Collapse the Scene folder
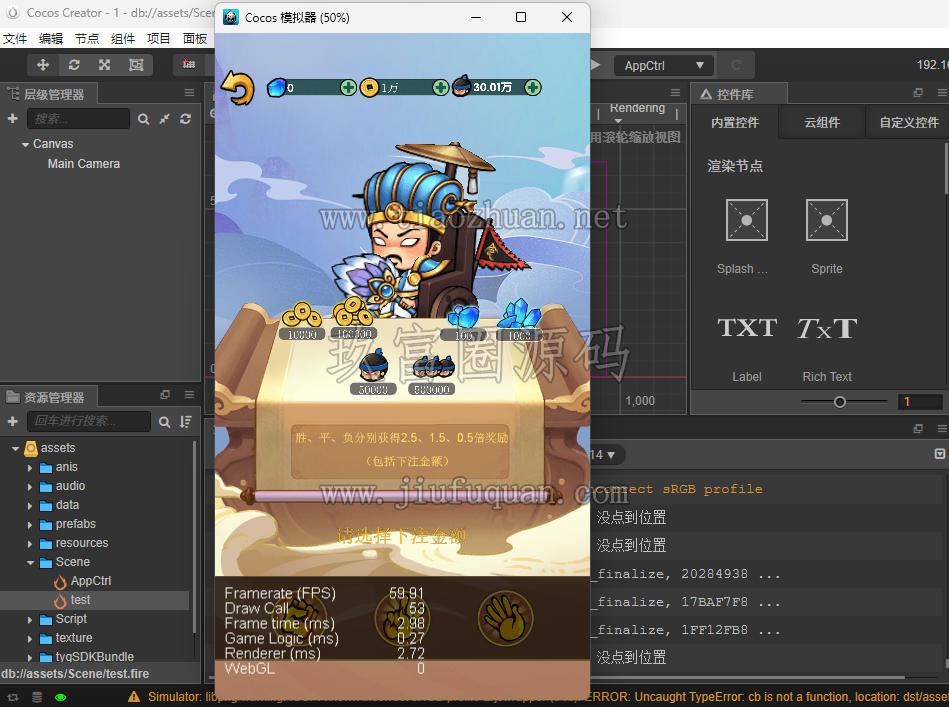Image resolution: width=949 pixels, height=707 pixels. (30, 562)
